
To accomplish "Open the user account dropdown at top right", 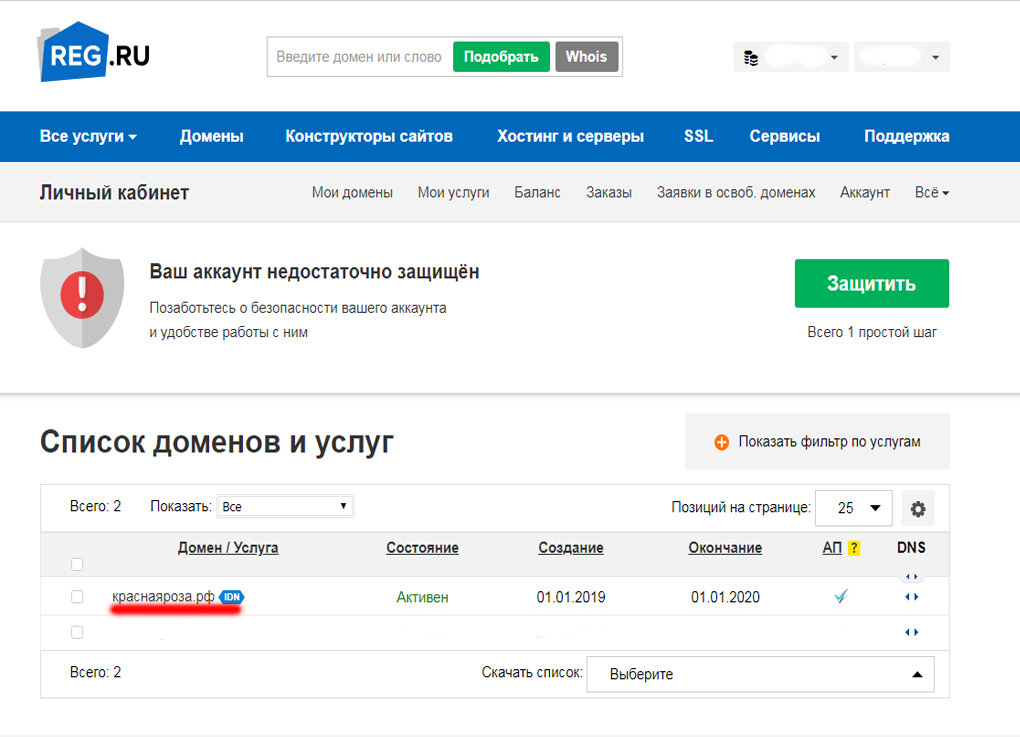I will [x=902, y=57].
